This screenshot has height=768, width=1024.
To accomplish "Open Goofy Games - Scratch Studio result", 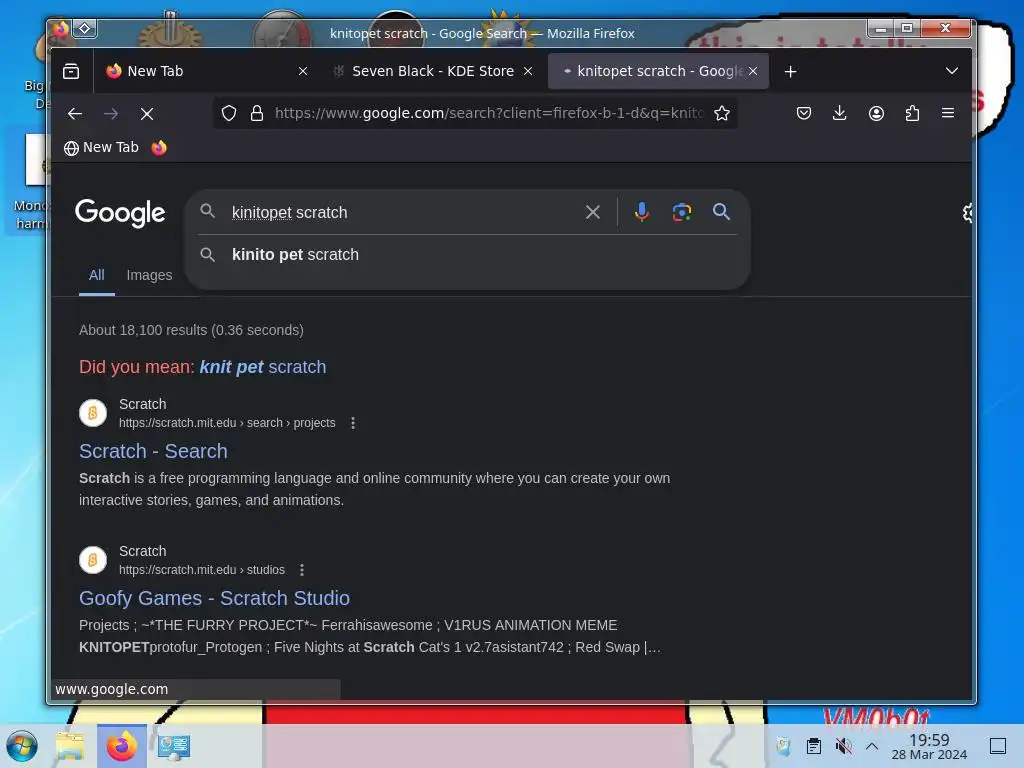I will 214,598.
